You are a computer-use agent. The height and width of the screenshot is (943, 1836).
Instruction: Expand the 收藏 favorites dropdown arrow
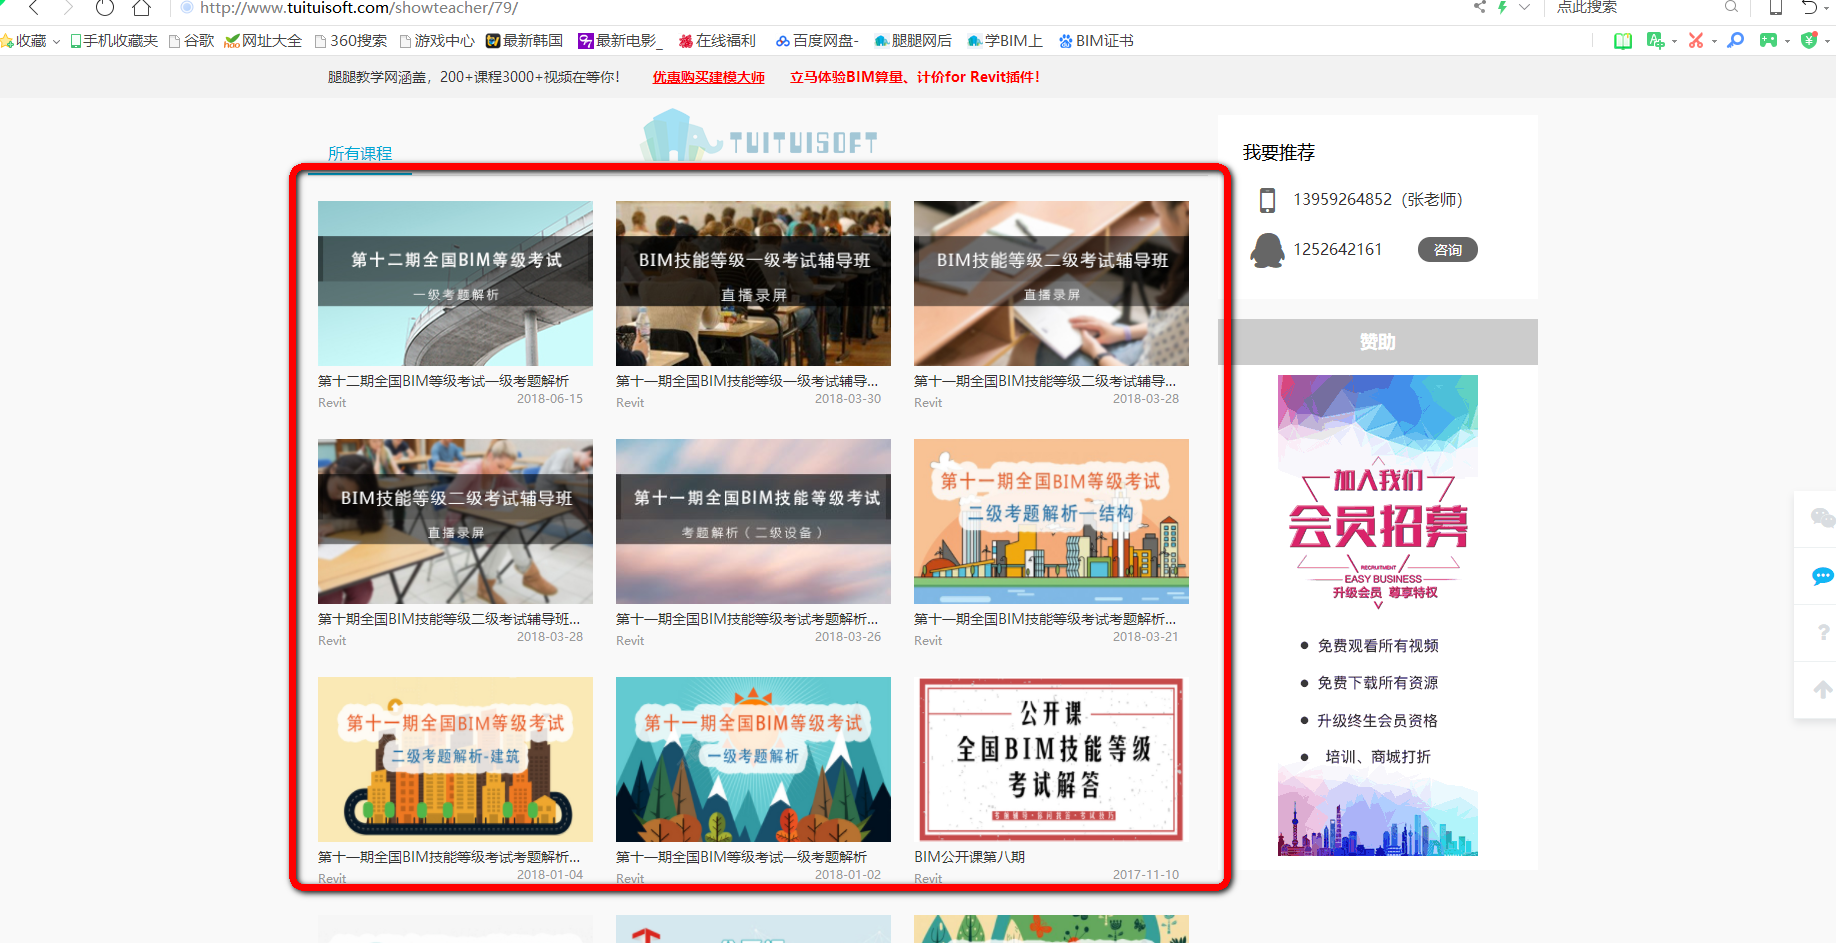(56, 42)
